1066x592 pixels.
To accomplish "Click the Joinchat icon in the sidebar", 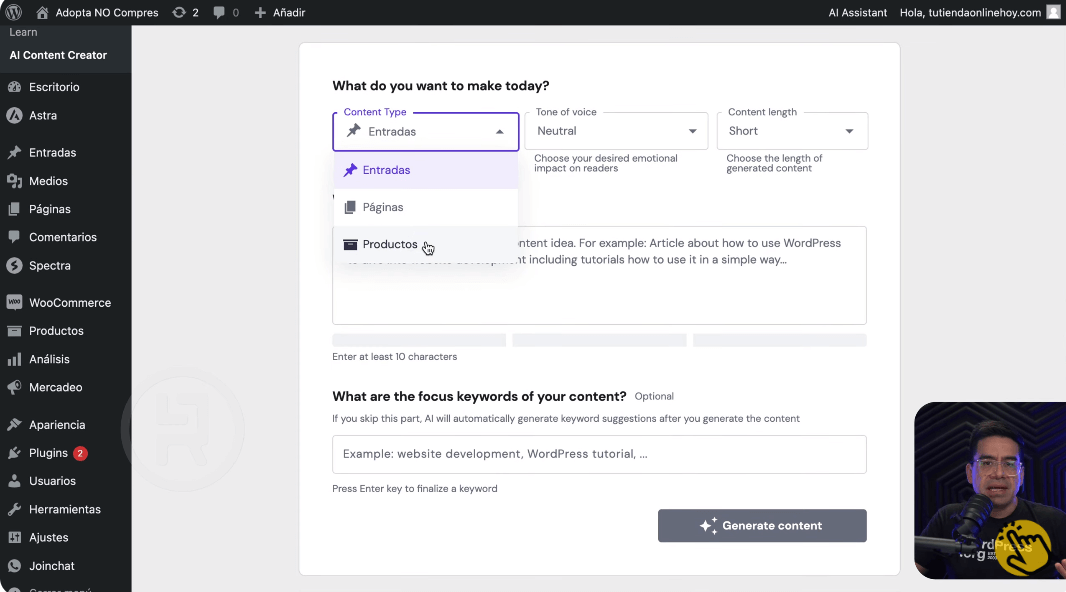I will click(x=14, y=565).
